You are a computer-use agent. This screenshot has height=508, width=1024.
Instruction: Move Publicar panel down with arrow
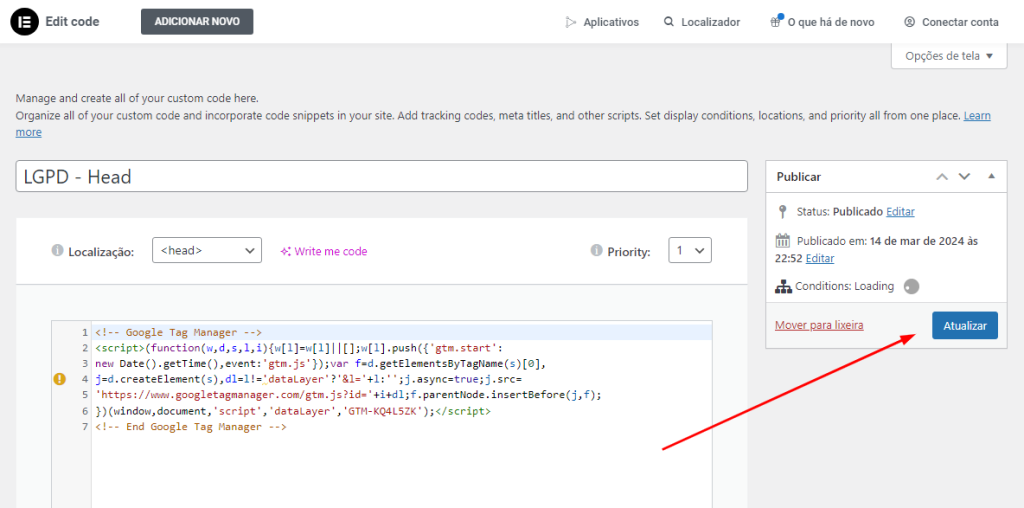pos(965,176)
